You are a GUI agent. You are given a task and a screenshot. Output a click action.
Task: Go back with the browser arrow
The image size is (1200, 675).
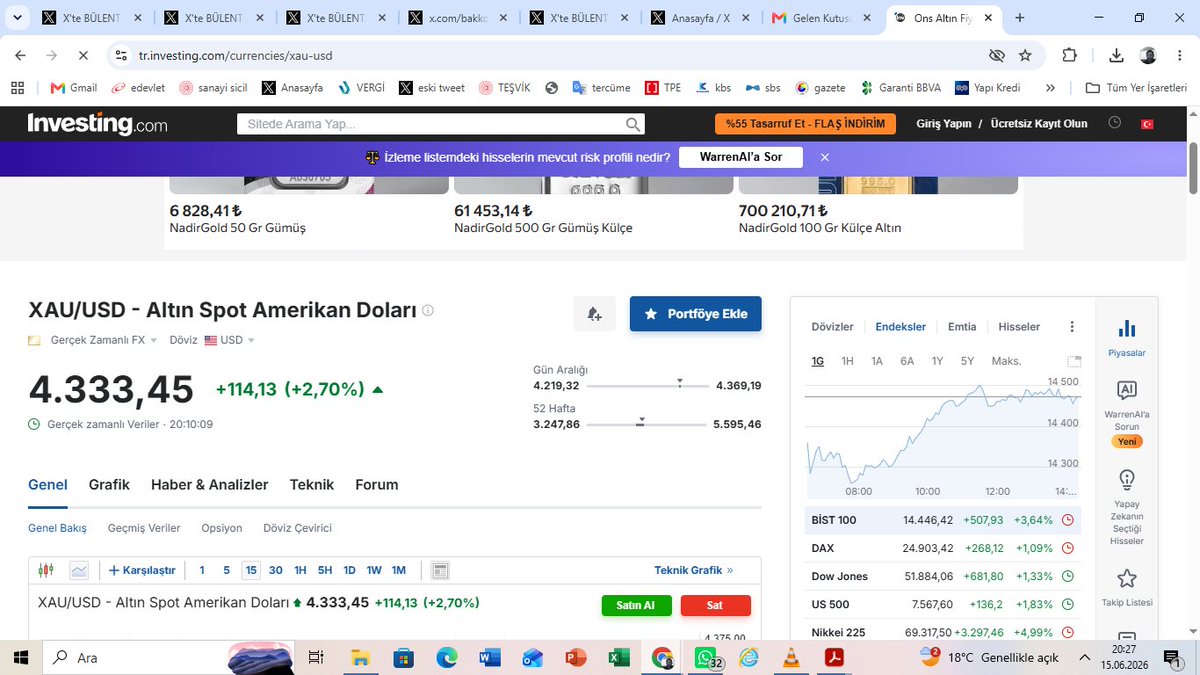(20, 56)
